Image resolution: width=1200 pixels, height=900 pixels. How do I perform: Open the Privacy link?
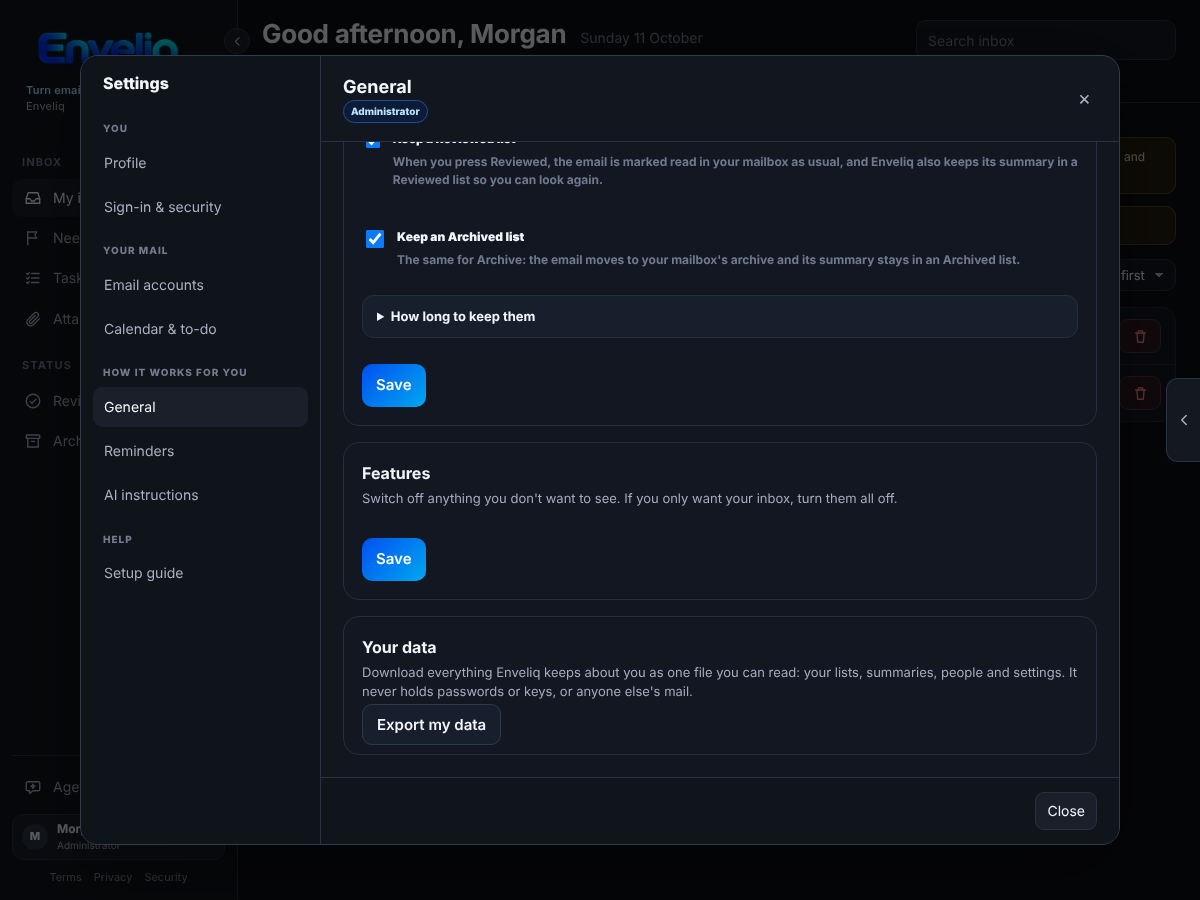[x=113, y=877]
